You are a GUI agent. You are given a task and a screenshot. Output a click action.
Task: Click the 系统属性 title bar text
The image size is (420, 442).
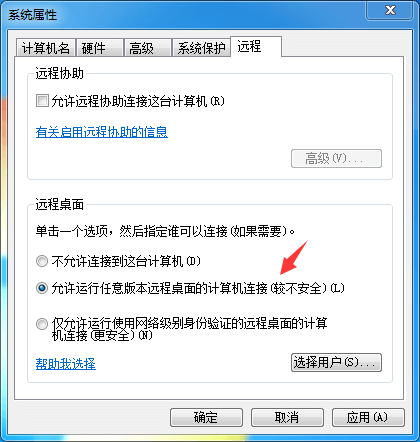32,15
